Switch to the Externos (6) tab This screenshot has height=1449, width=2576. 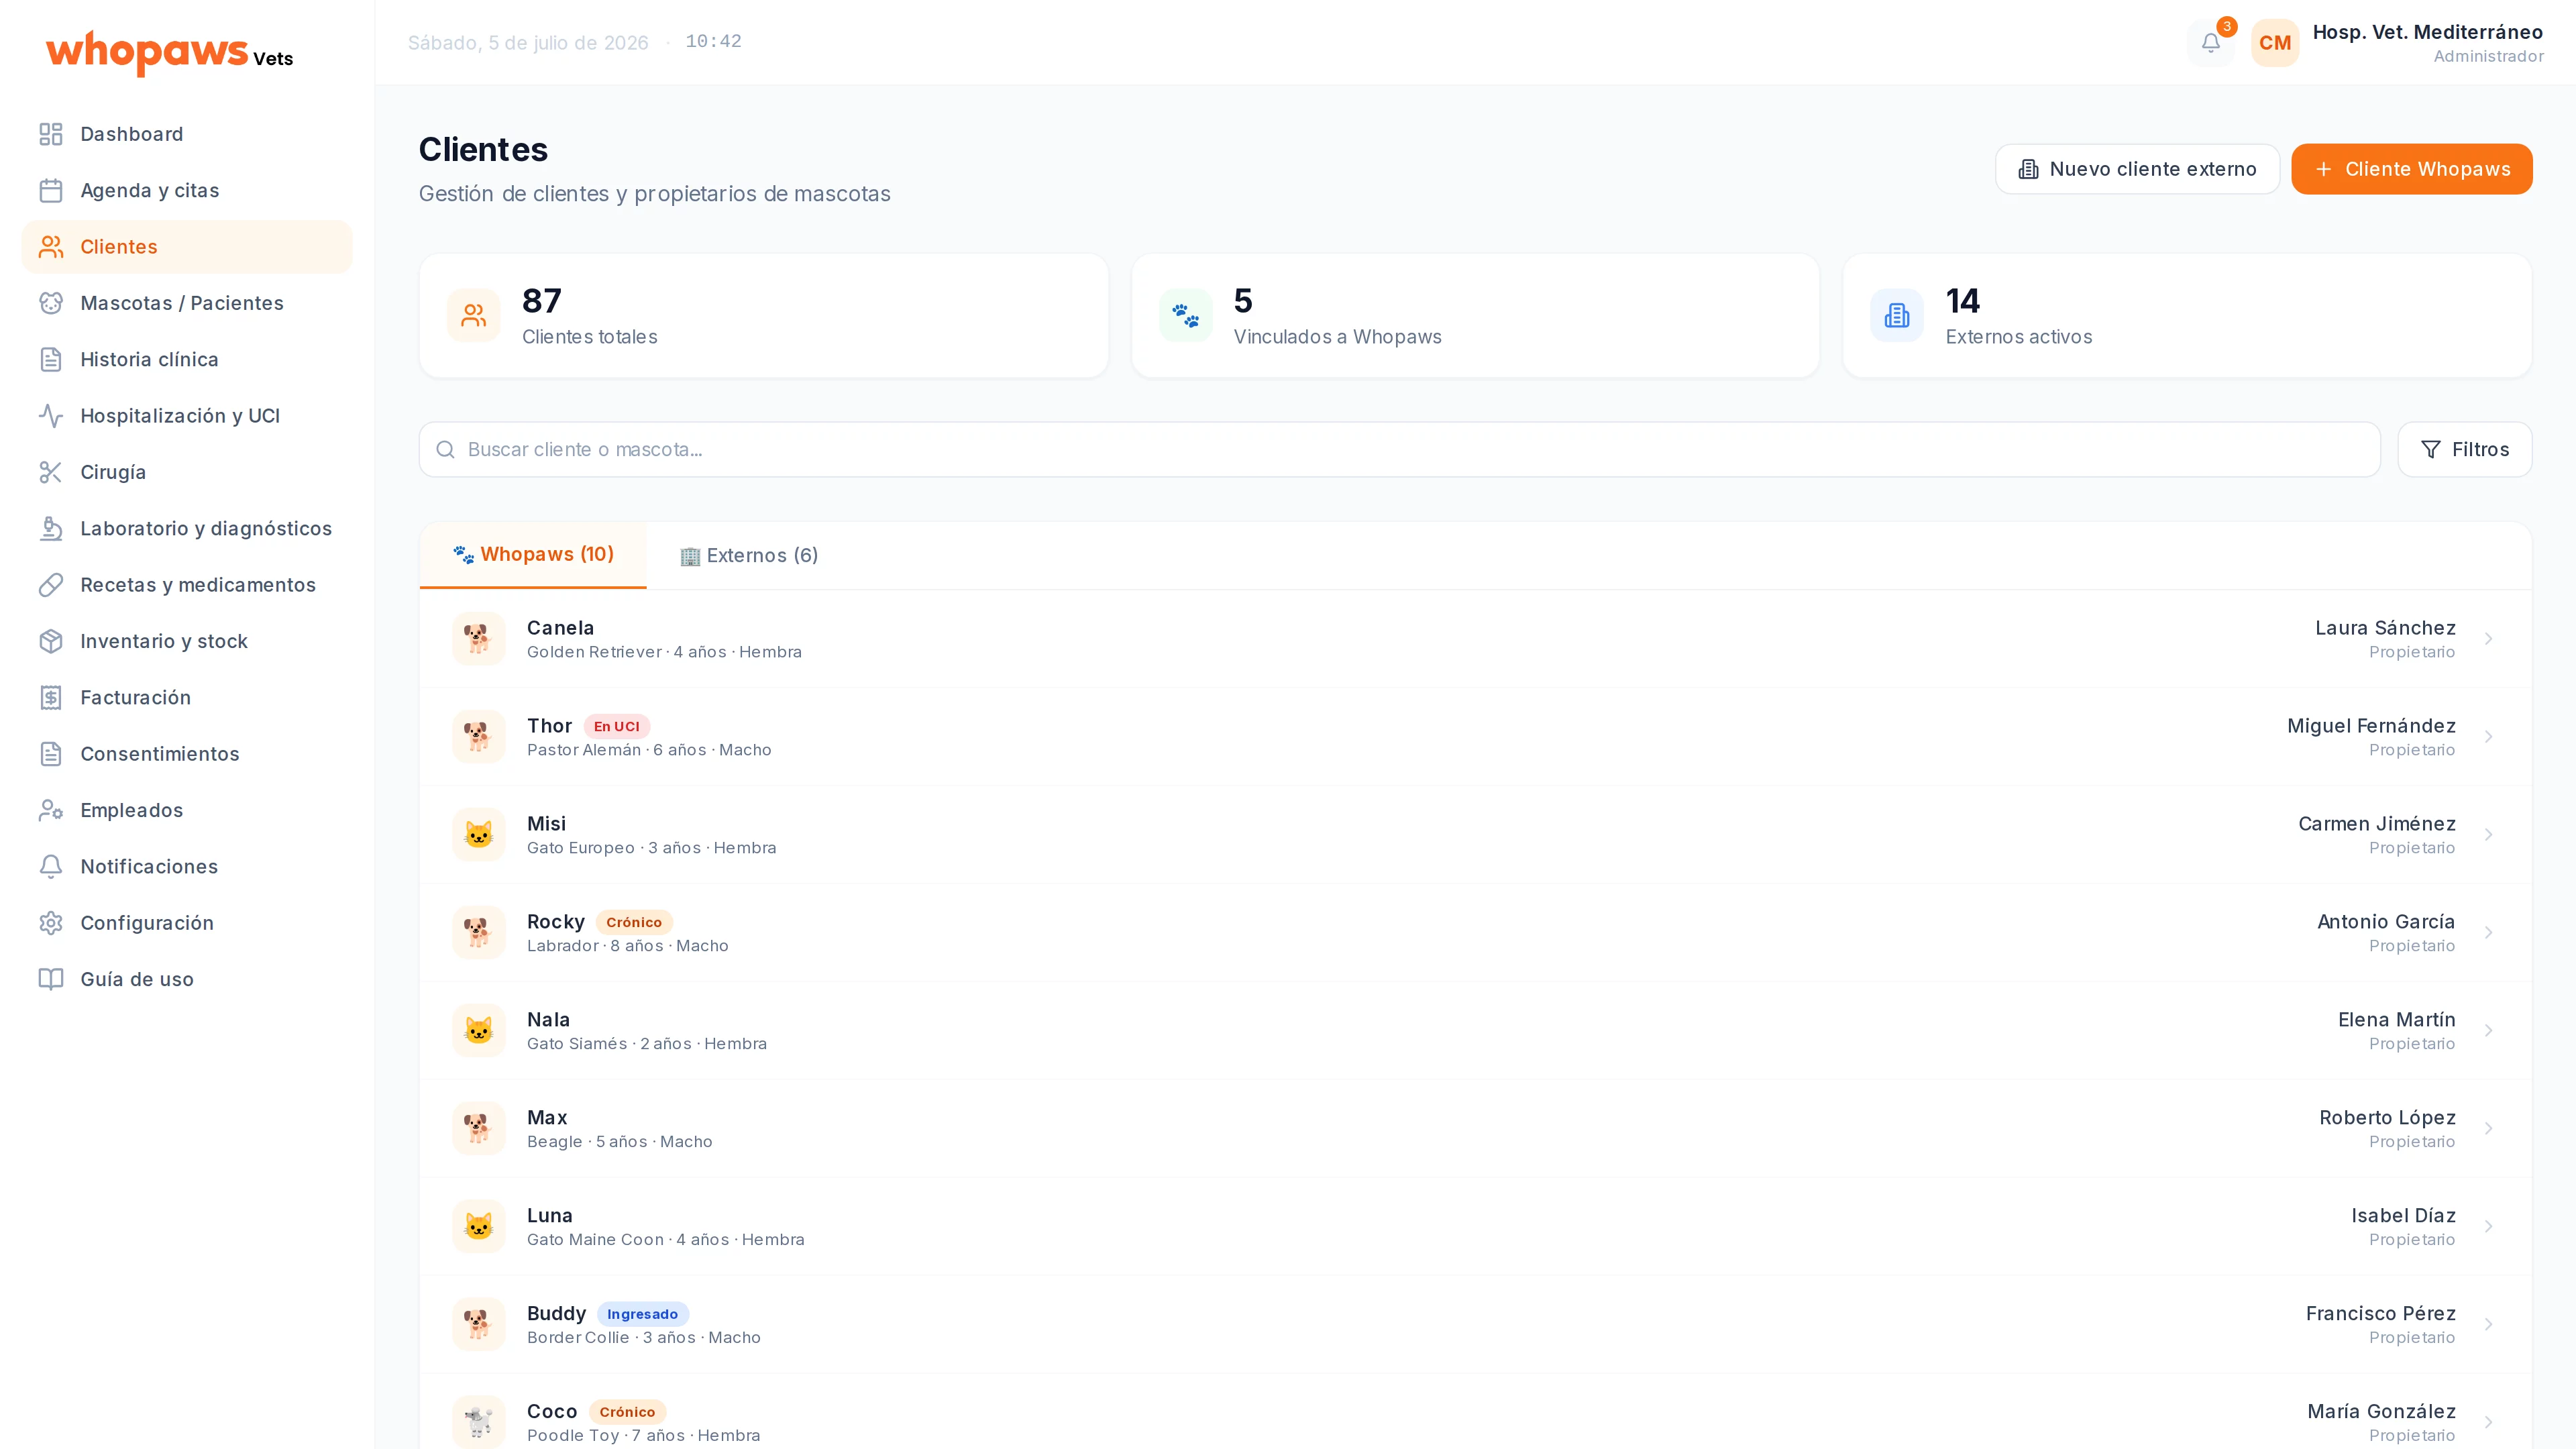(749, 555)
